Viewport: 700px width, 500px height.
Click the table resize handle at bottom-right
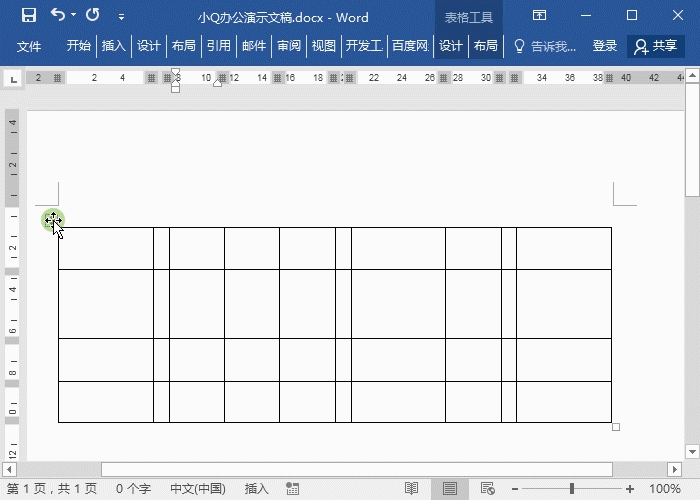point(616,427)
